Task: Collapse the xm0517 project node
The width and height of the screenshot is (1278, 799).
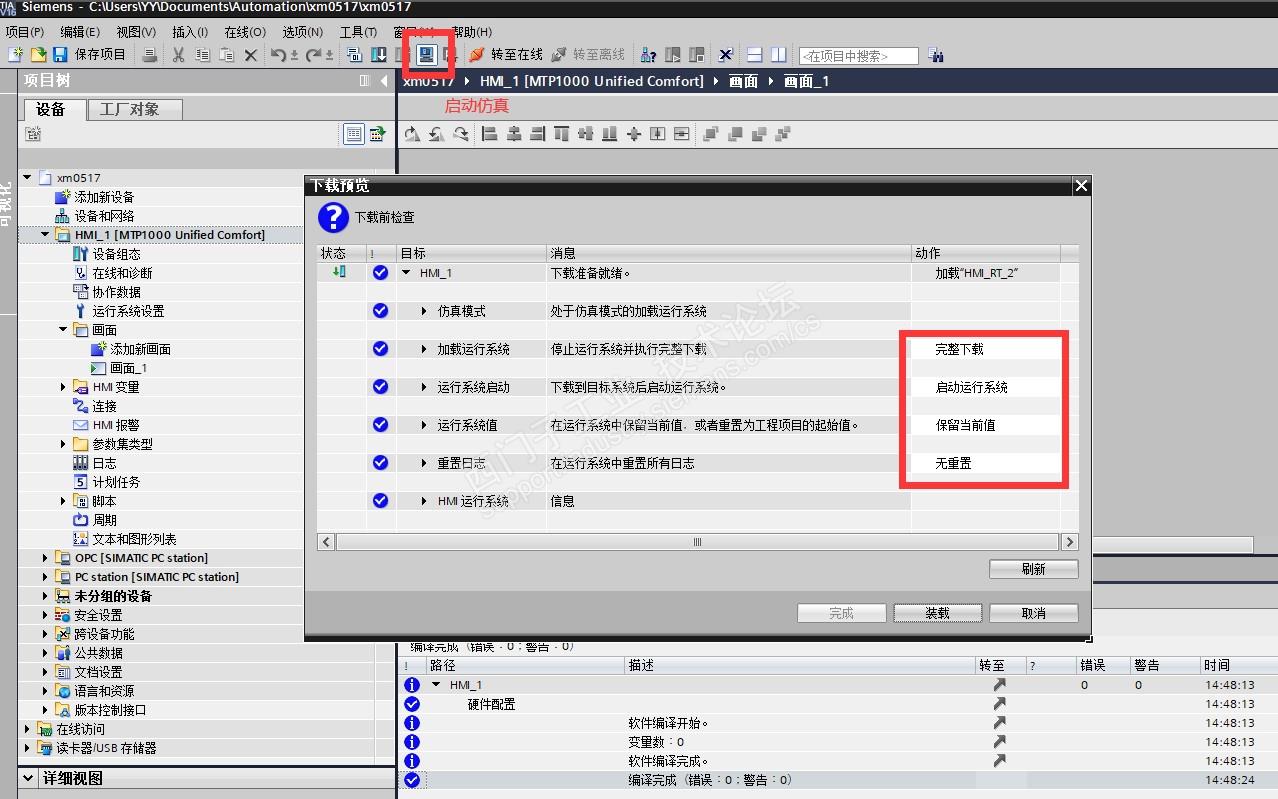Action: point(27,178)
